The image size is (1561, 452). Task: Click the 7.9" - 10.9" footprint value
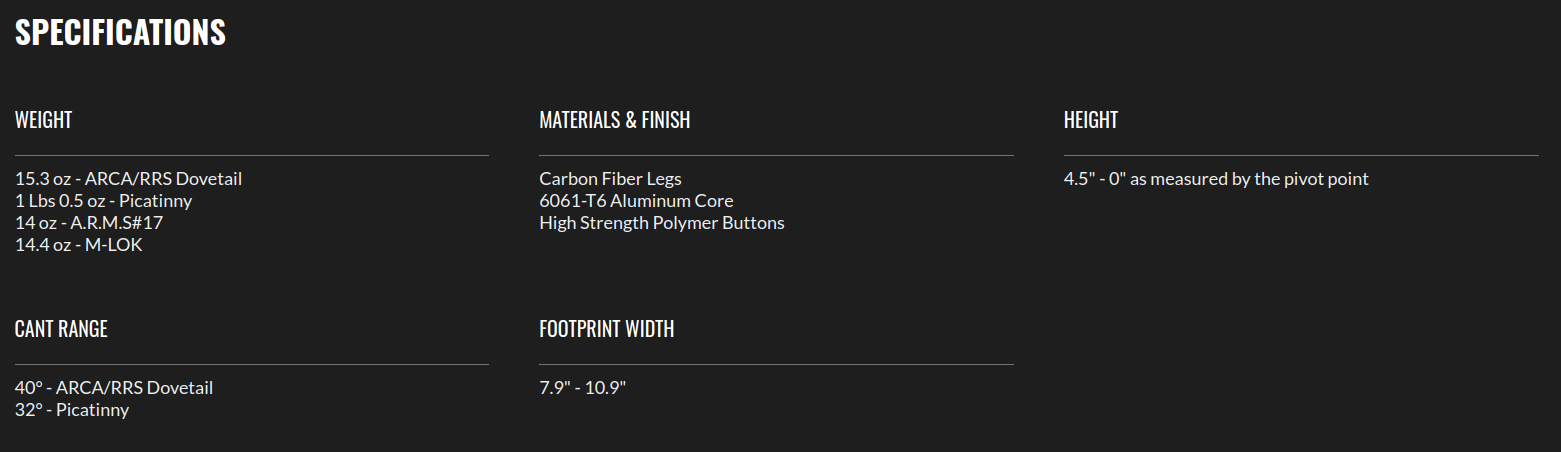tap(582, 388)
